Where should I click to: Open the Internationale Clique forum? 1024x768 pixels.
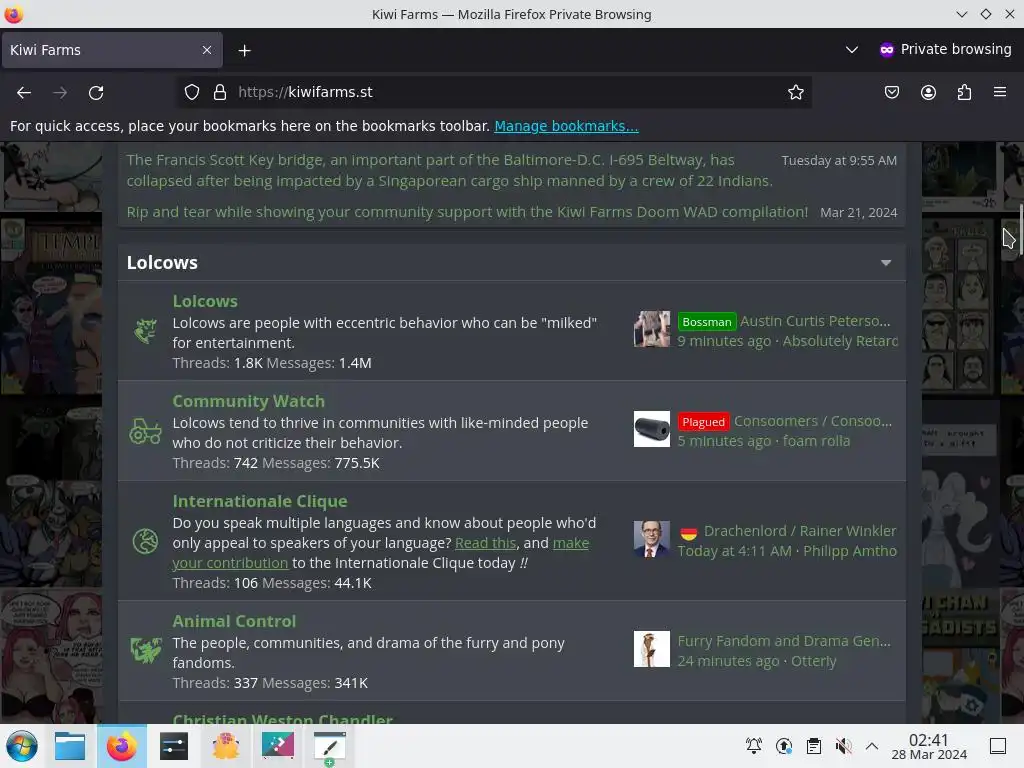pos(260,501)
